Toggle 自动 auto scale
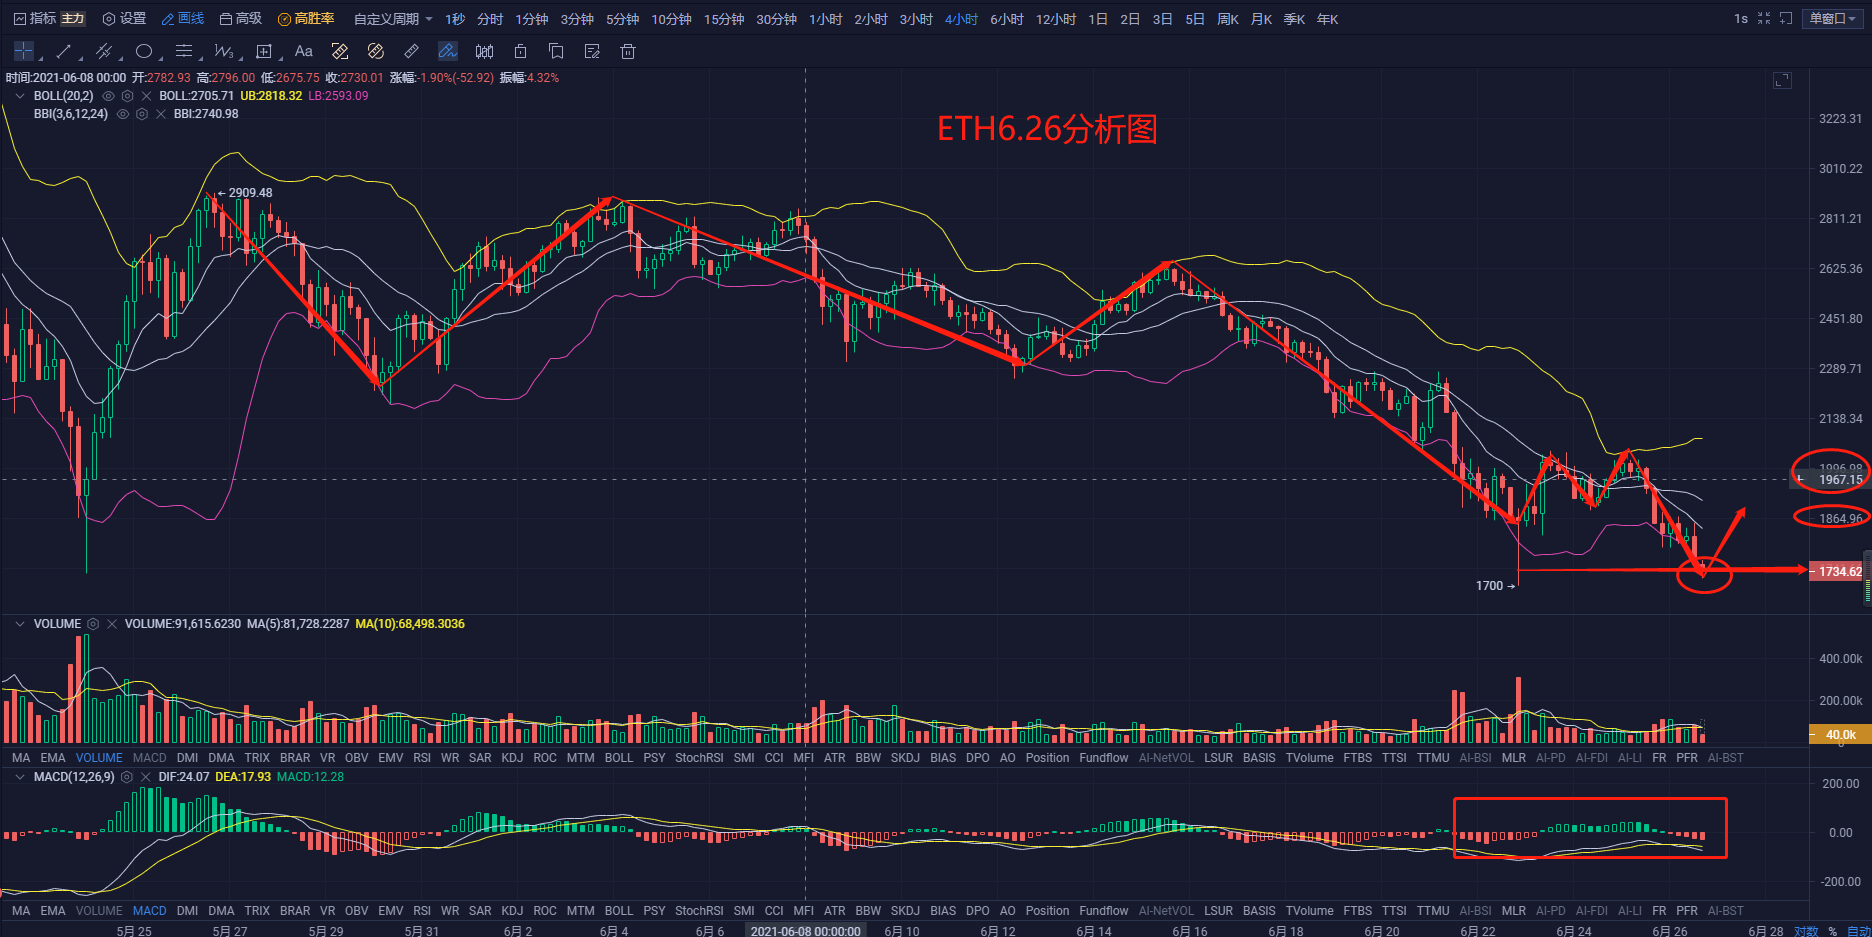The image size is (1872, 937). point(1858,930)
